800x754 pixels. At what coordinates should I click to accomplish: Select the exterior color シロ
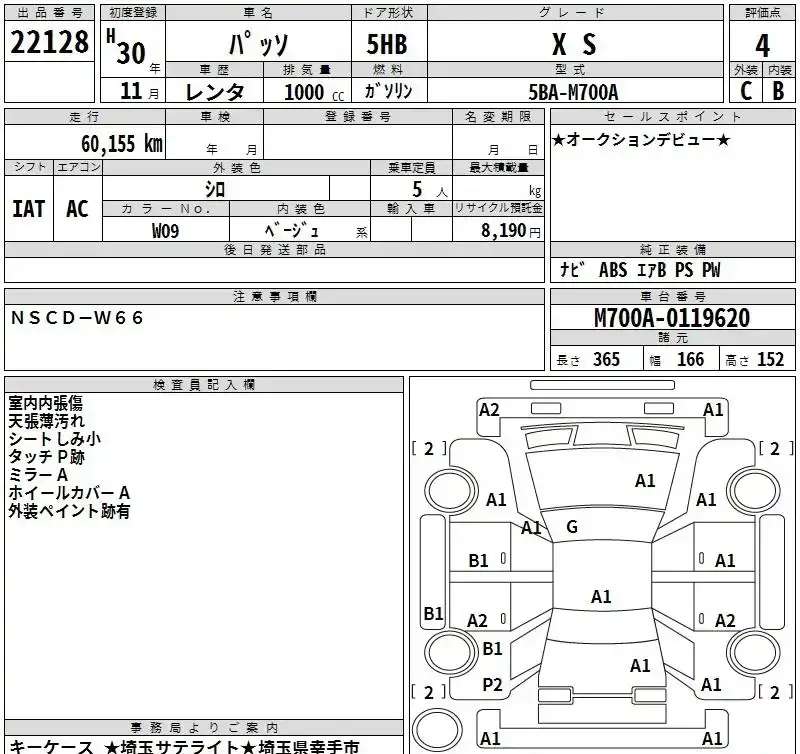pos(215,189)
